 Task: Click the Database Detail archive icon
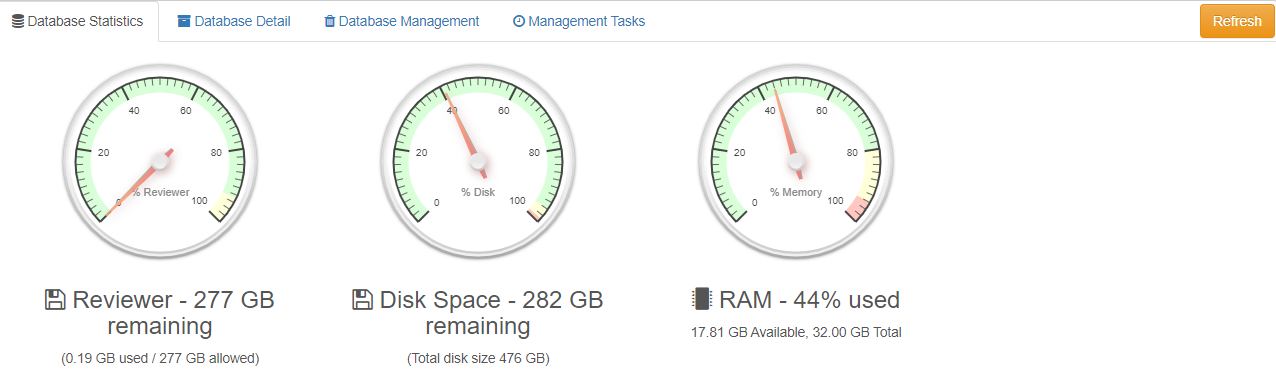click(x=184, y=21)
